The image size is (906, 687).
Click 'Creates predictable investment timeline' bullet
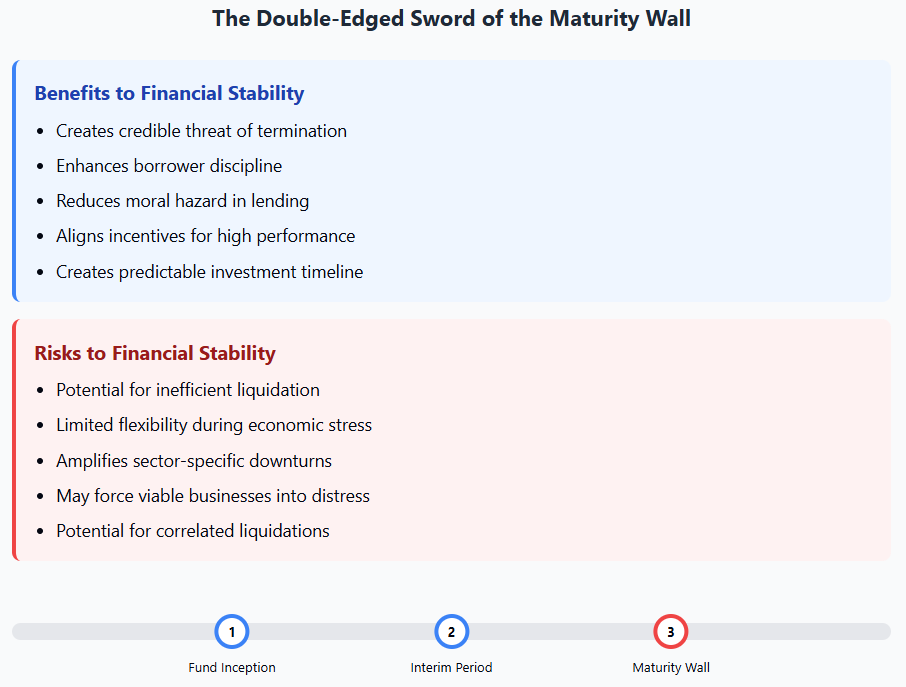click(x=209, y=271)
